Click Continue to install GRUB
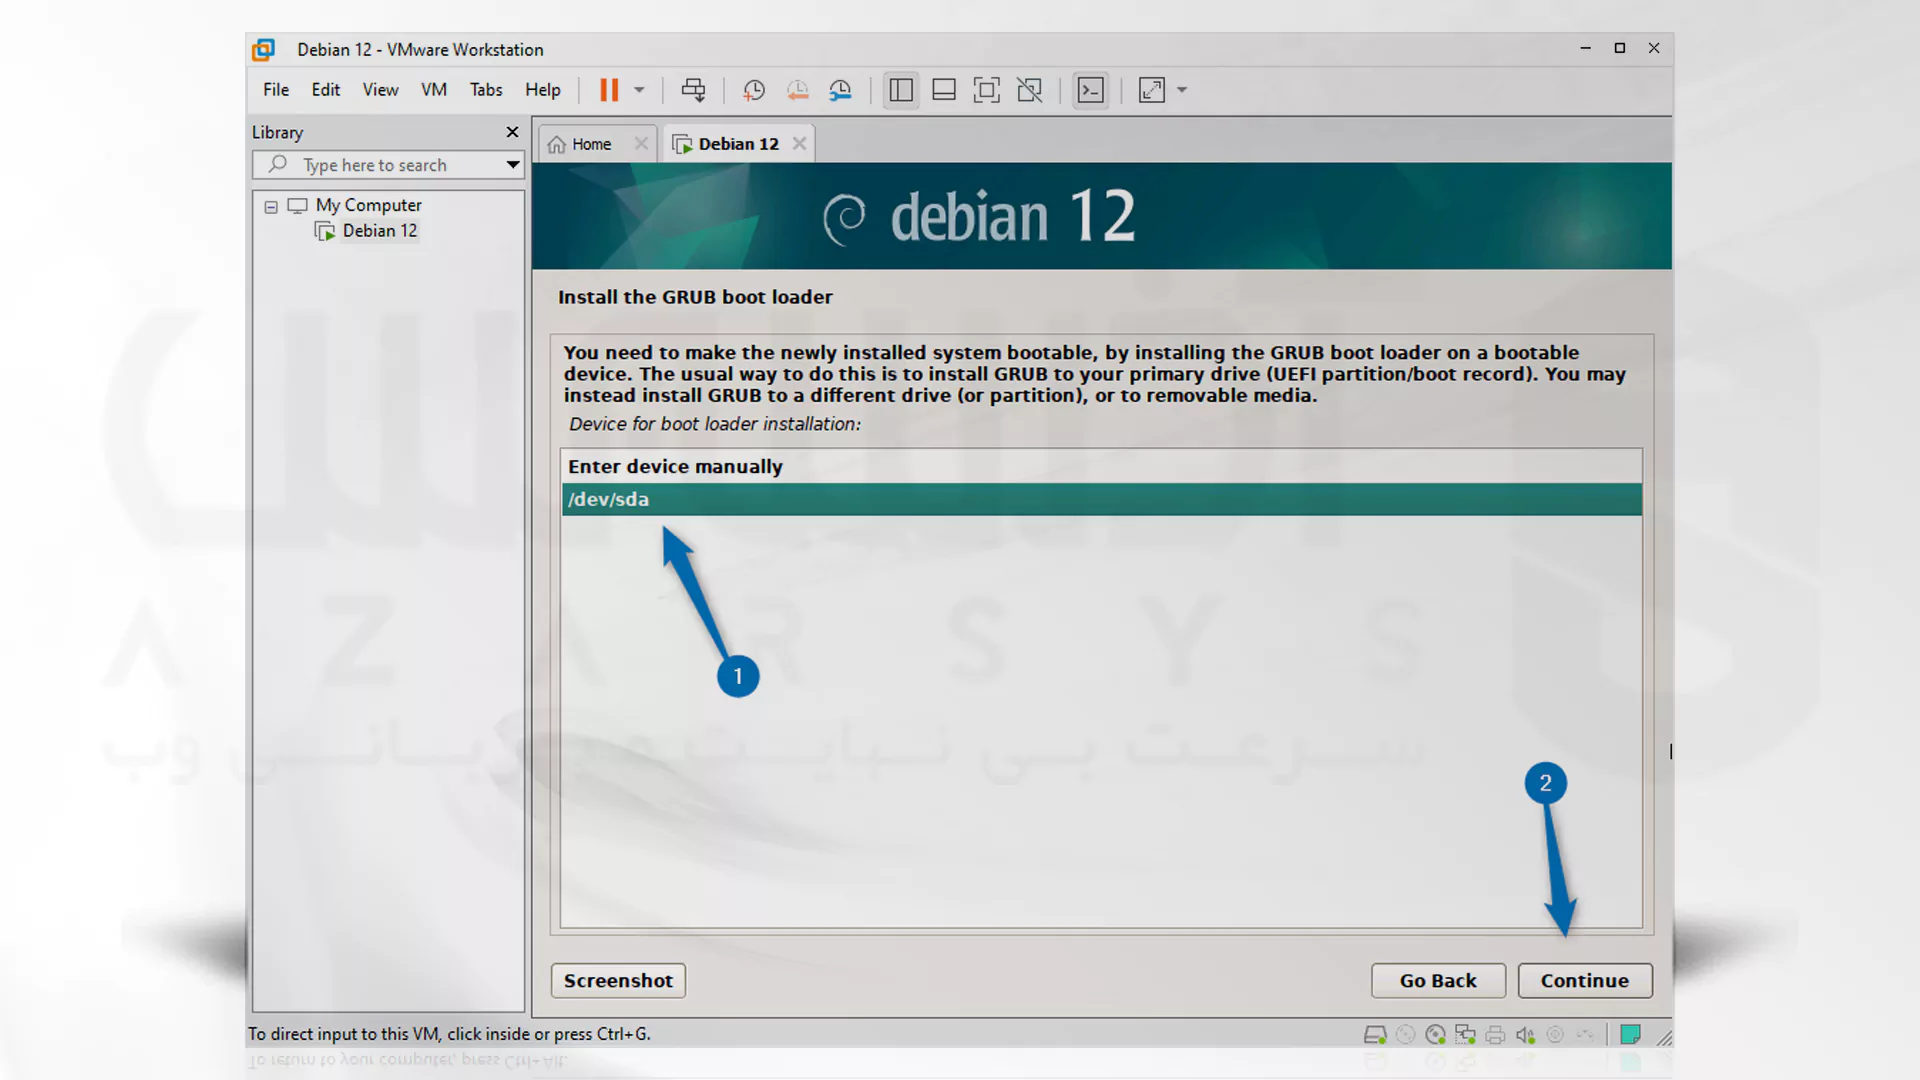Screen dimensions: 1920x1080 tap(1585, 981)
